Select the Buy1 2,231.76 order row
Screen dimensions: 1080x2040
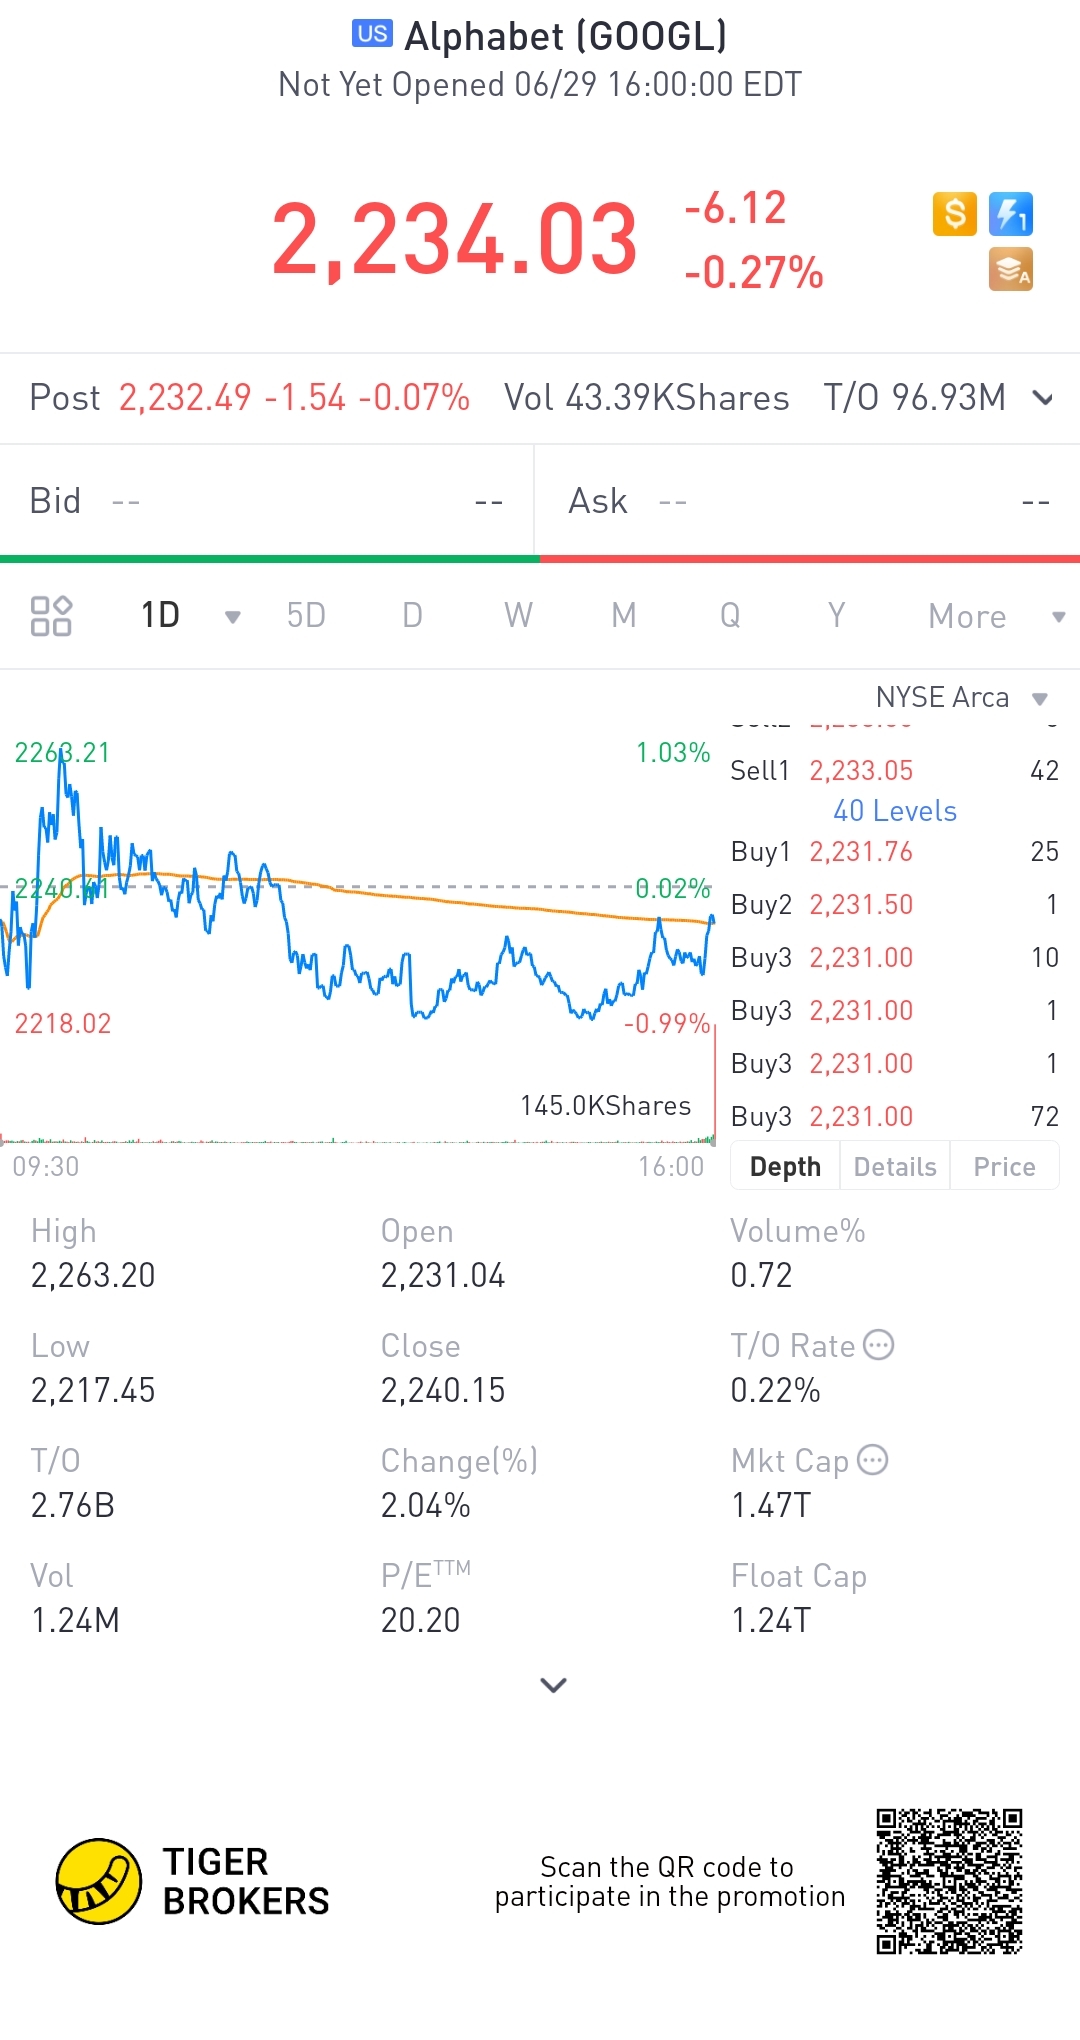(895, 851)
